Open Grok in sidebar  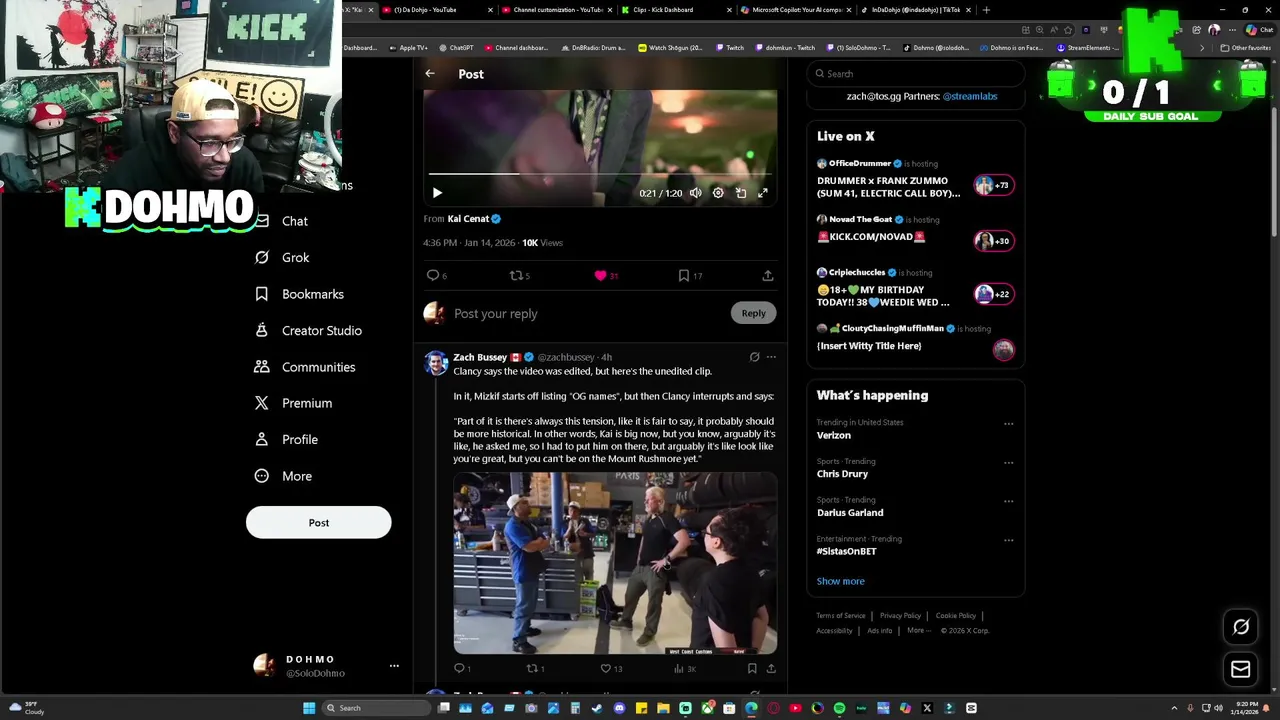[283, 257]
